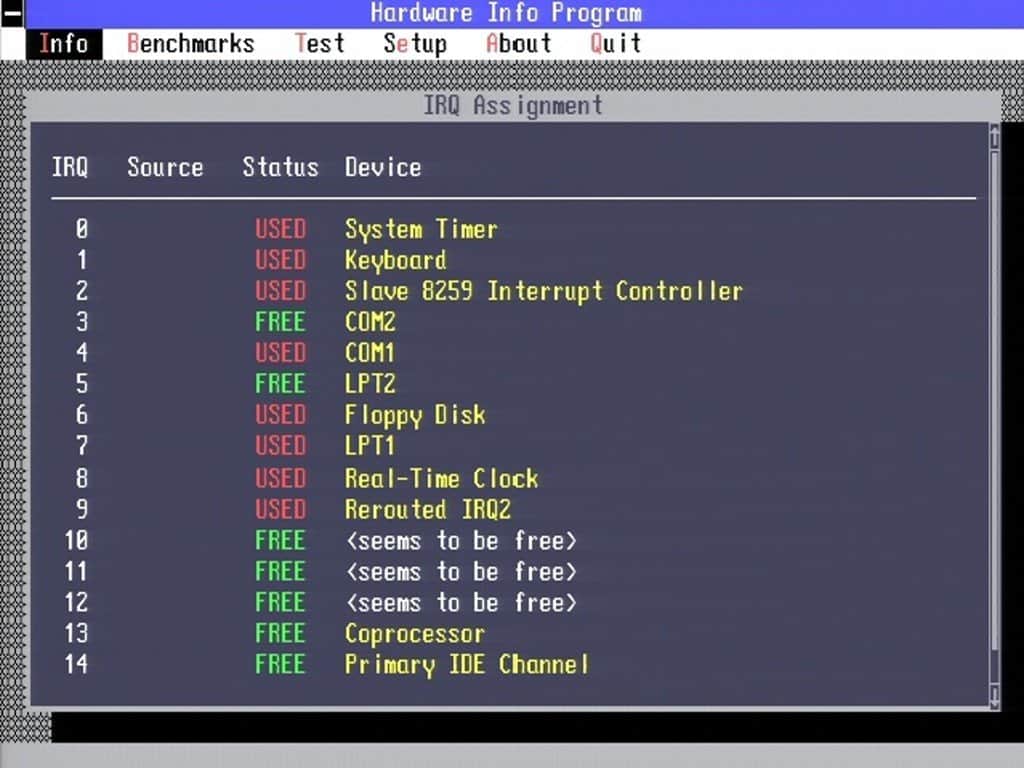Select the Rerouted IRQ2 entry

tap(428, 509)
